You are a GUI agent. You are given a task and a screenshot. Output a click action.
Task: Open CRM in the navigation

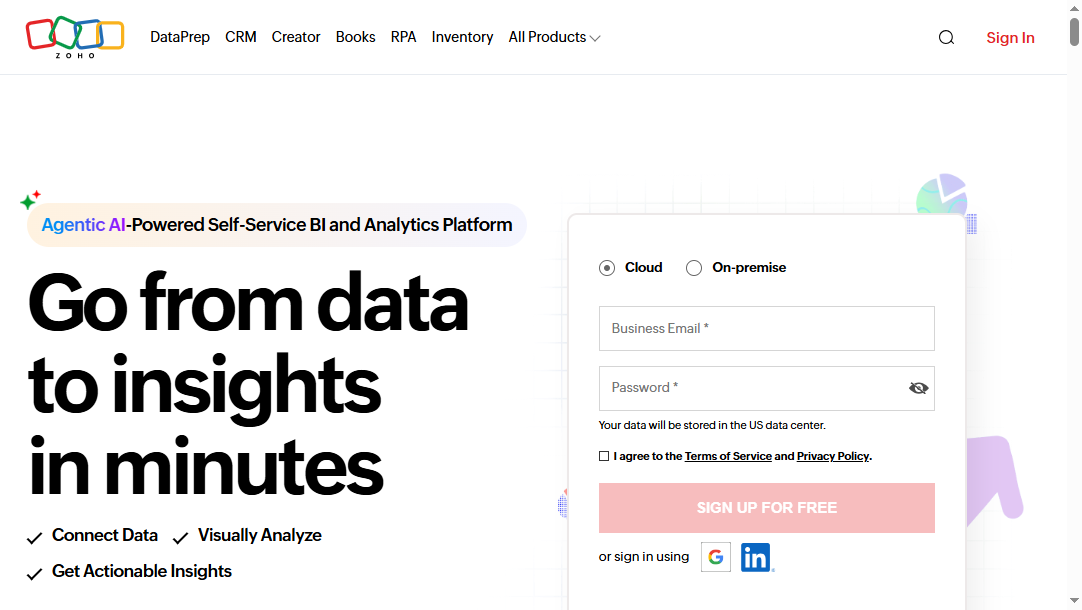point(241,37)
